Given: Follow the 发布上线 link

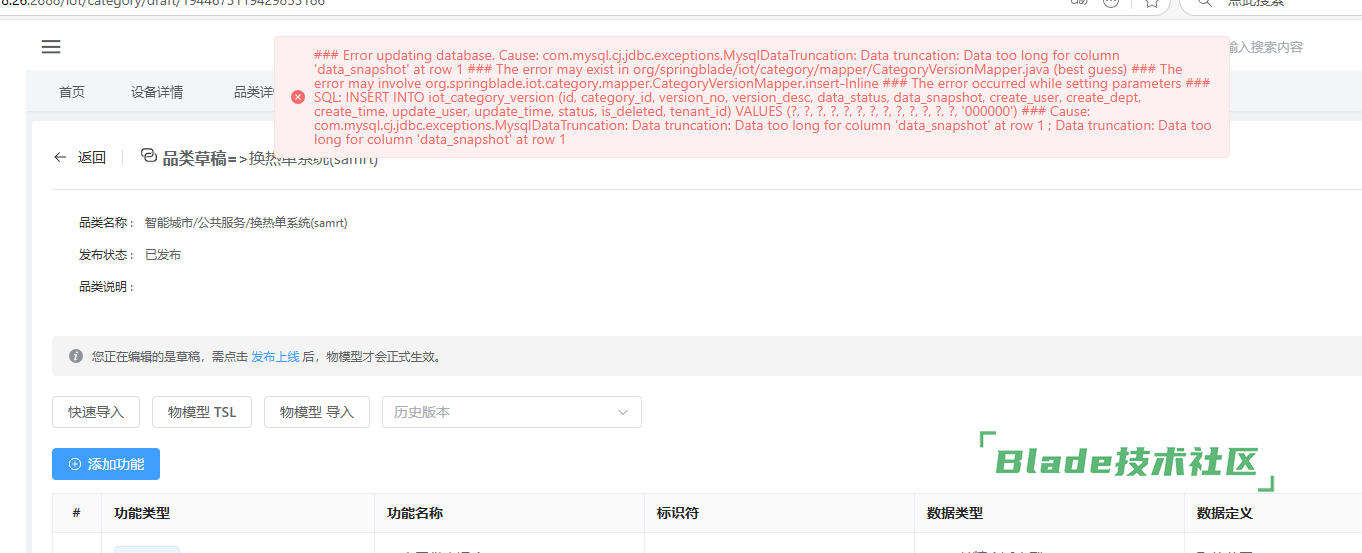Looking at the screenshot, I should (275, 356).
